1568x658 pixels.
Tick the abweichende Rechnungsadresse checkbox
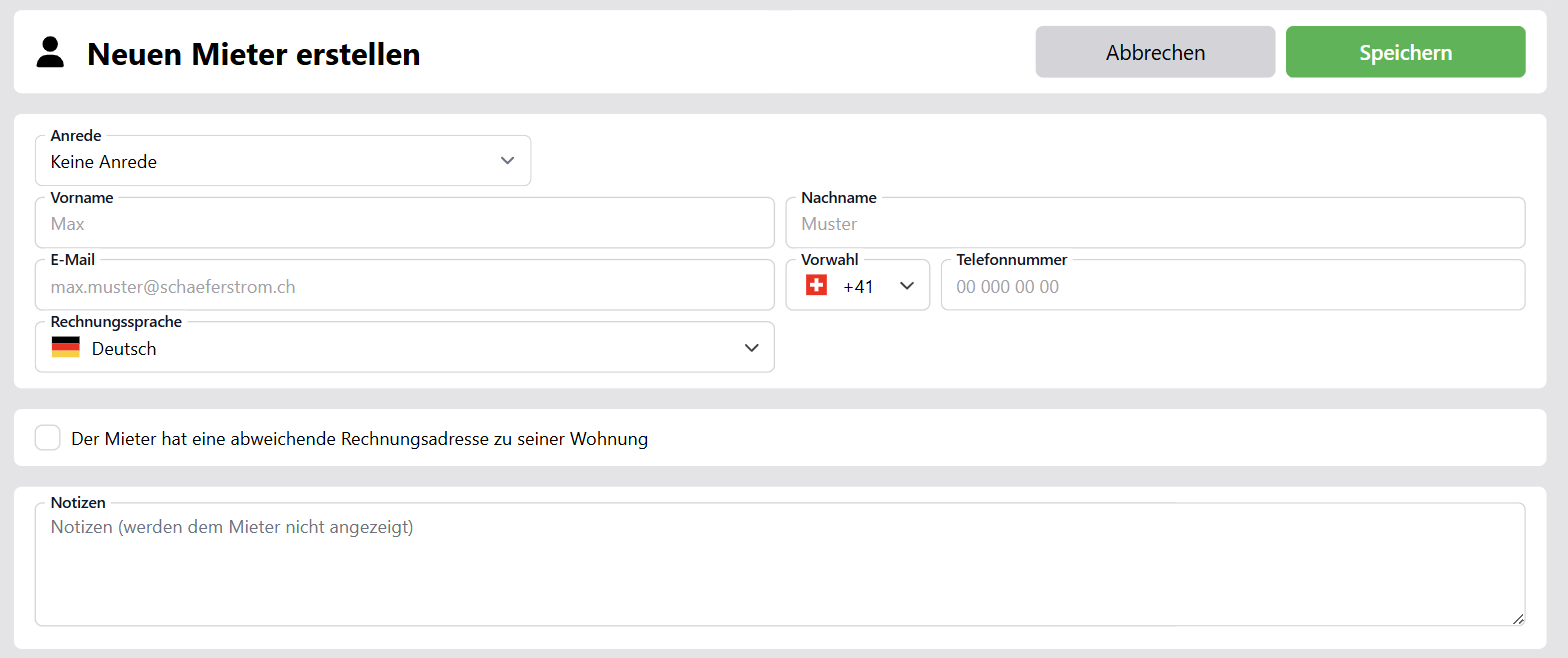coord(48,438)
